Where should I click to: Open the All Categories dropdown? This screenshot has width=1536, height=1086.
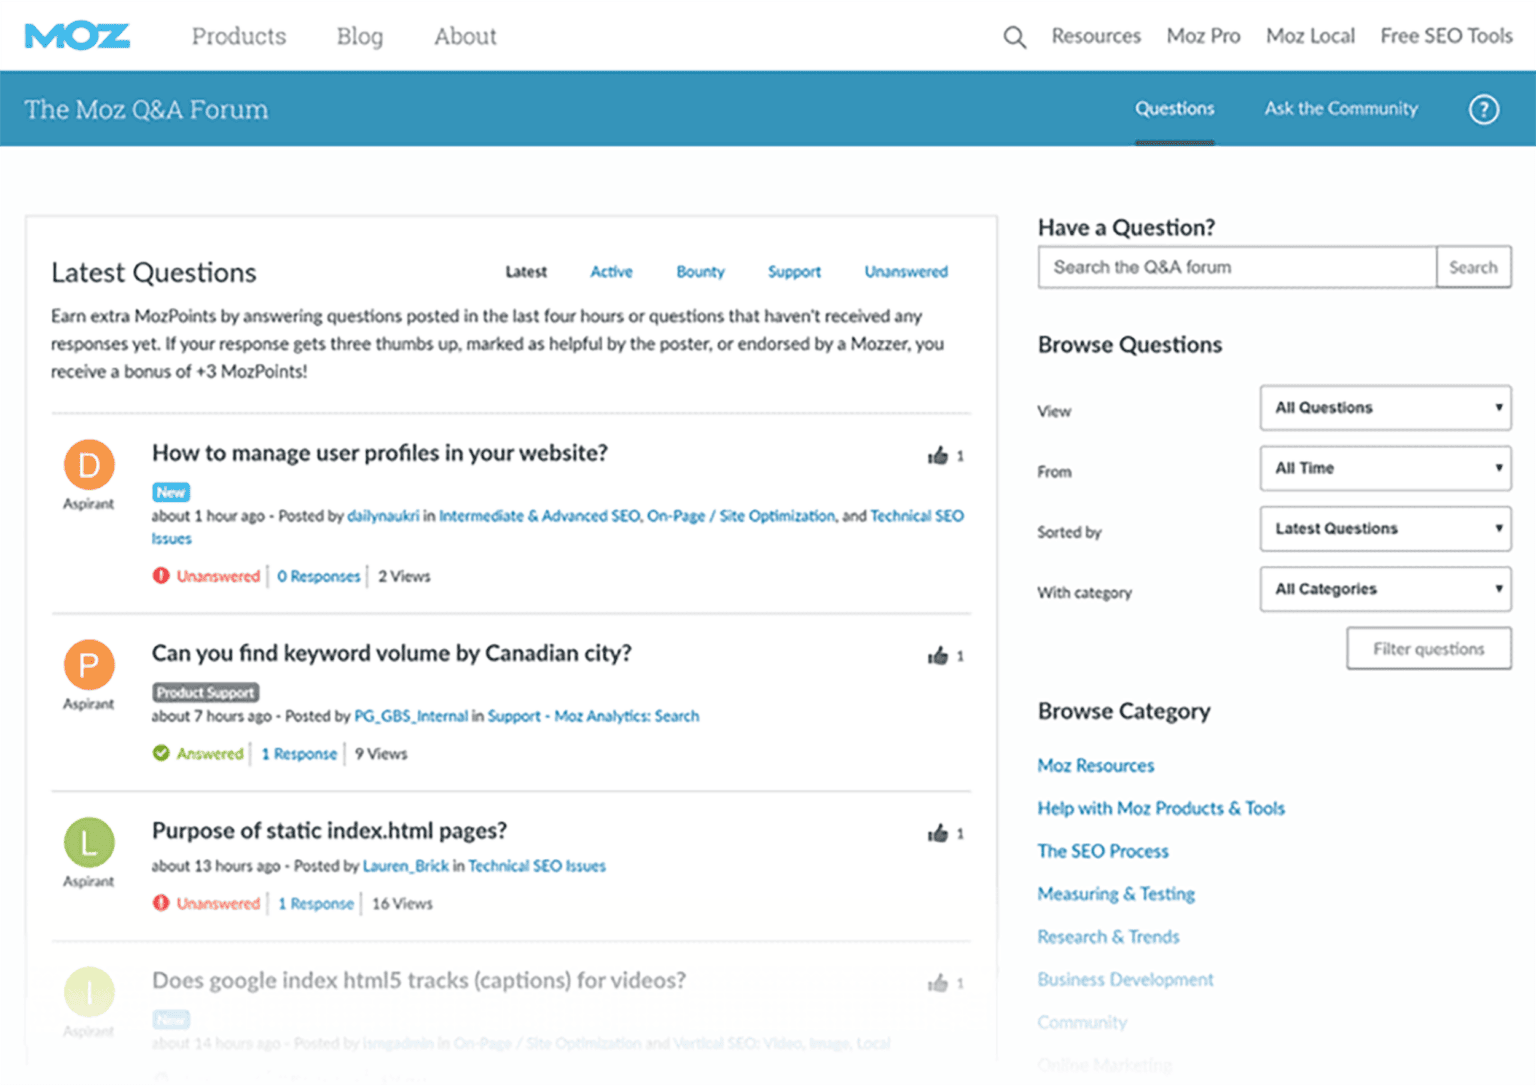pos(1384,589)
